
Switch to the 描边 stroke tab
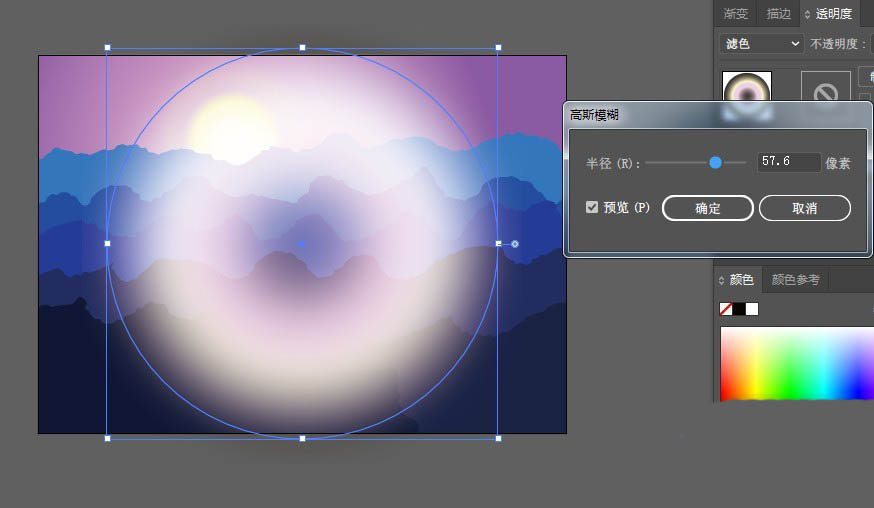click(779, 14)
